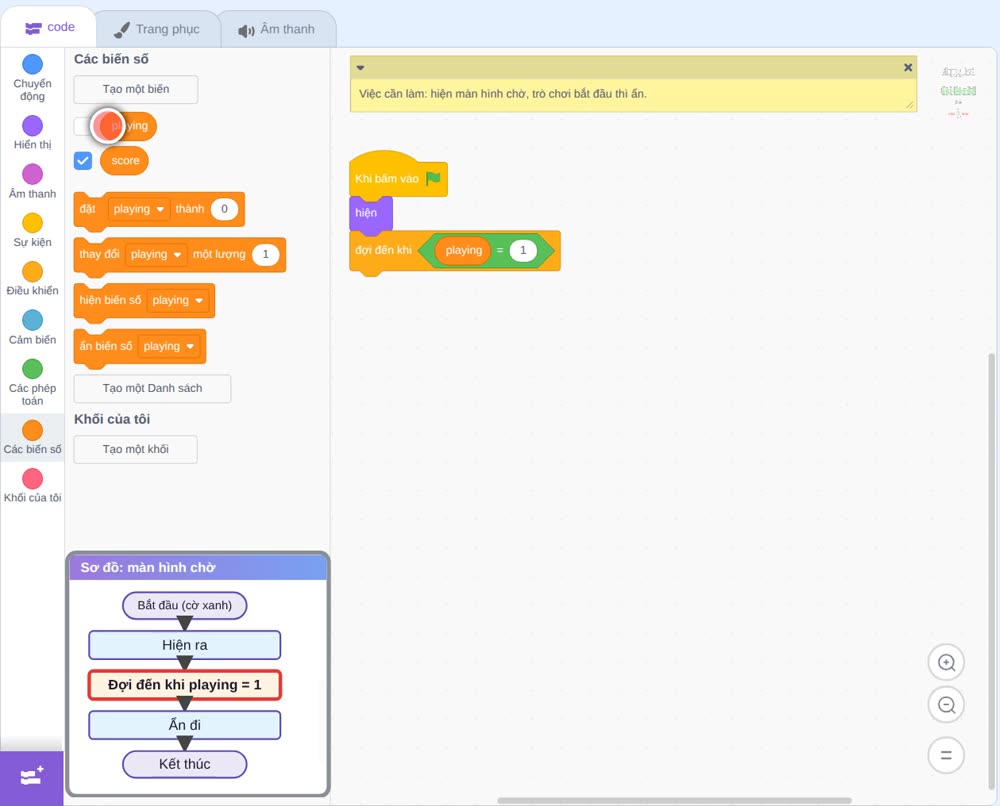Viewport: 1000px width, 806px height.
Task: Zoom out of the workspace
Action: pyautogui.click(x=946, y=705)
